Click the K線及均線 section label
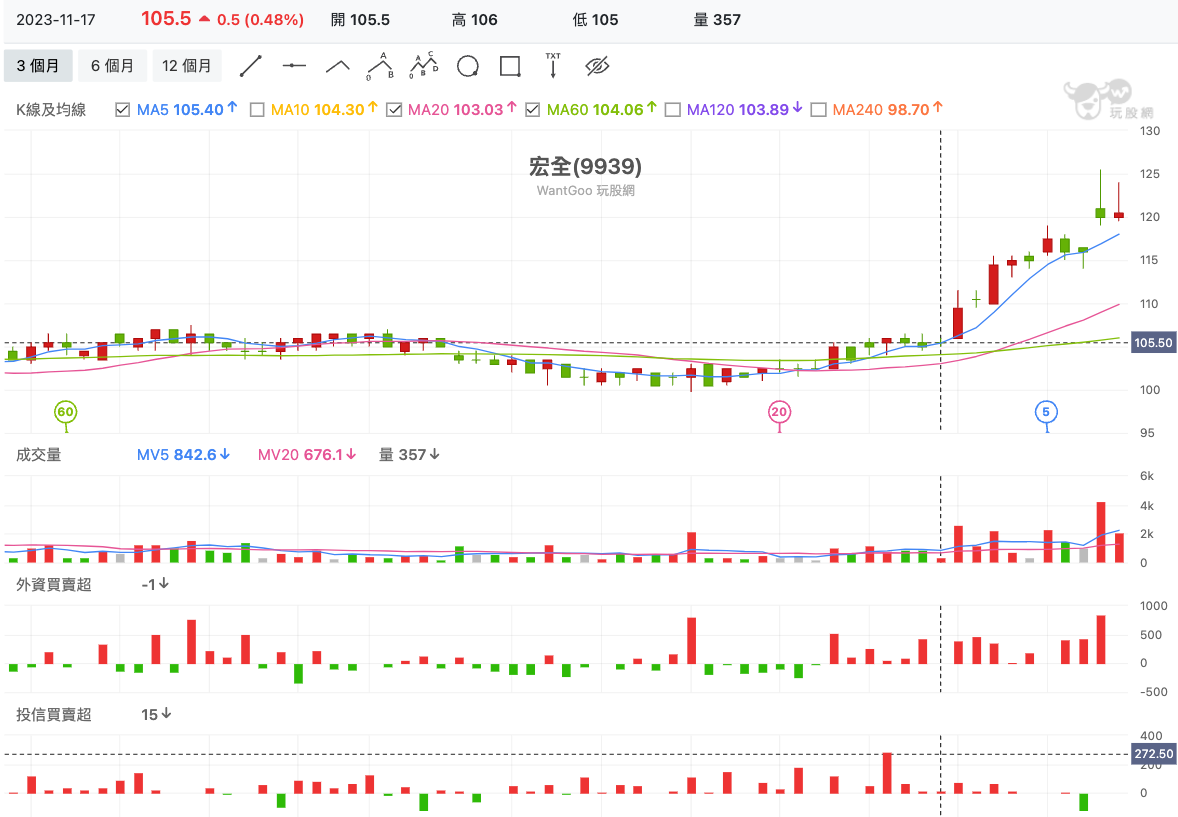Image resolution: width=1178 pixels, height=817 pixels. coord(51,110)
